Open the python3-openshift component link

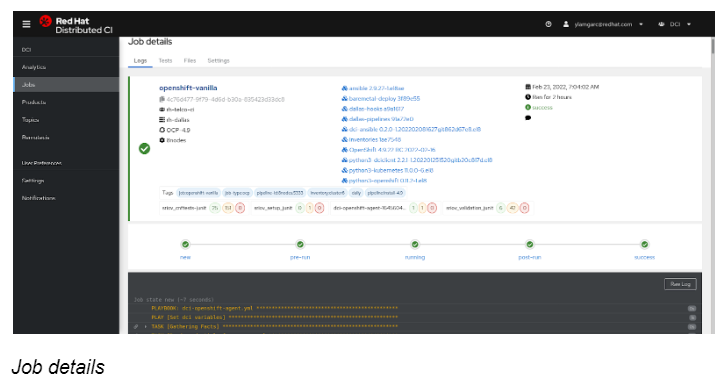pyautogui.click(x=388, y=181)
